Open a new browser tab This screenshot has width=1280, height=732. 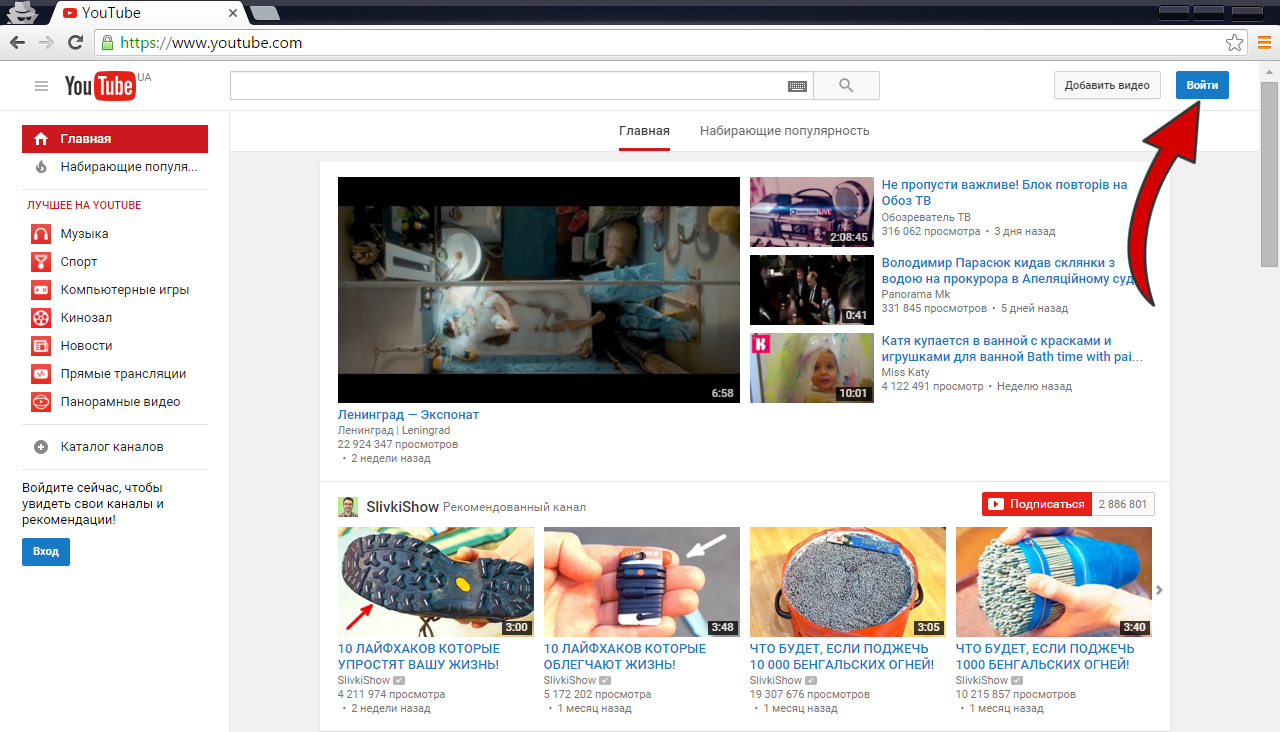point(264,13)
